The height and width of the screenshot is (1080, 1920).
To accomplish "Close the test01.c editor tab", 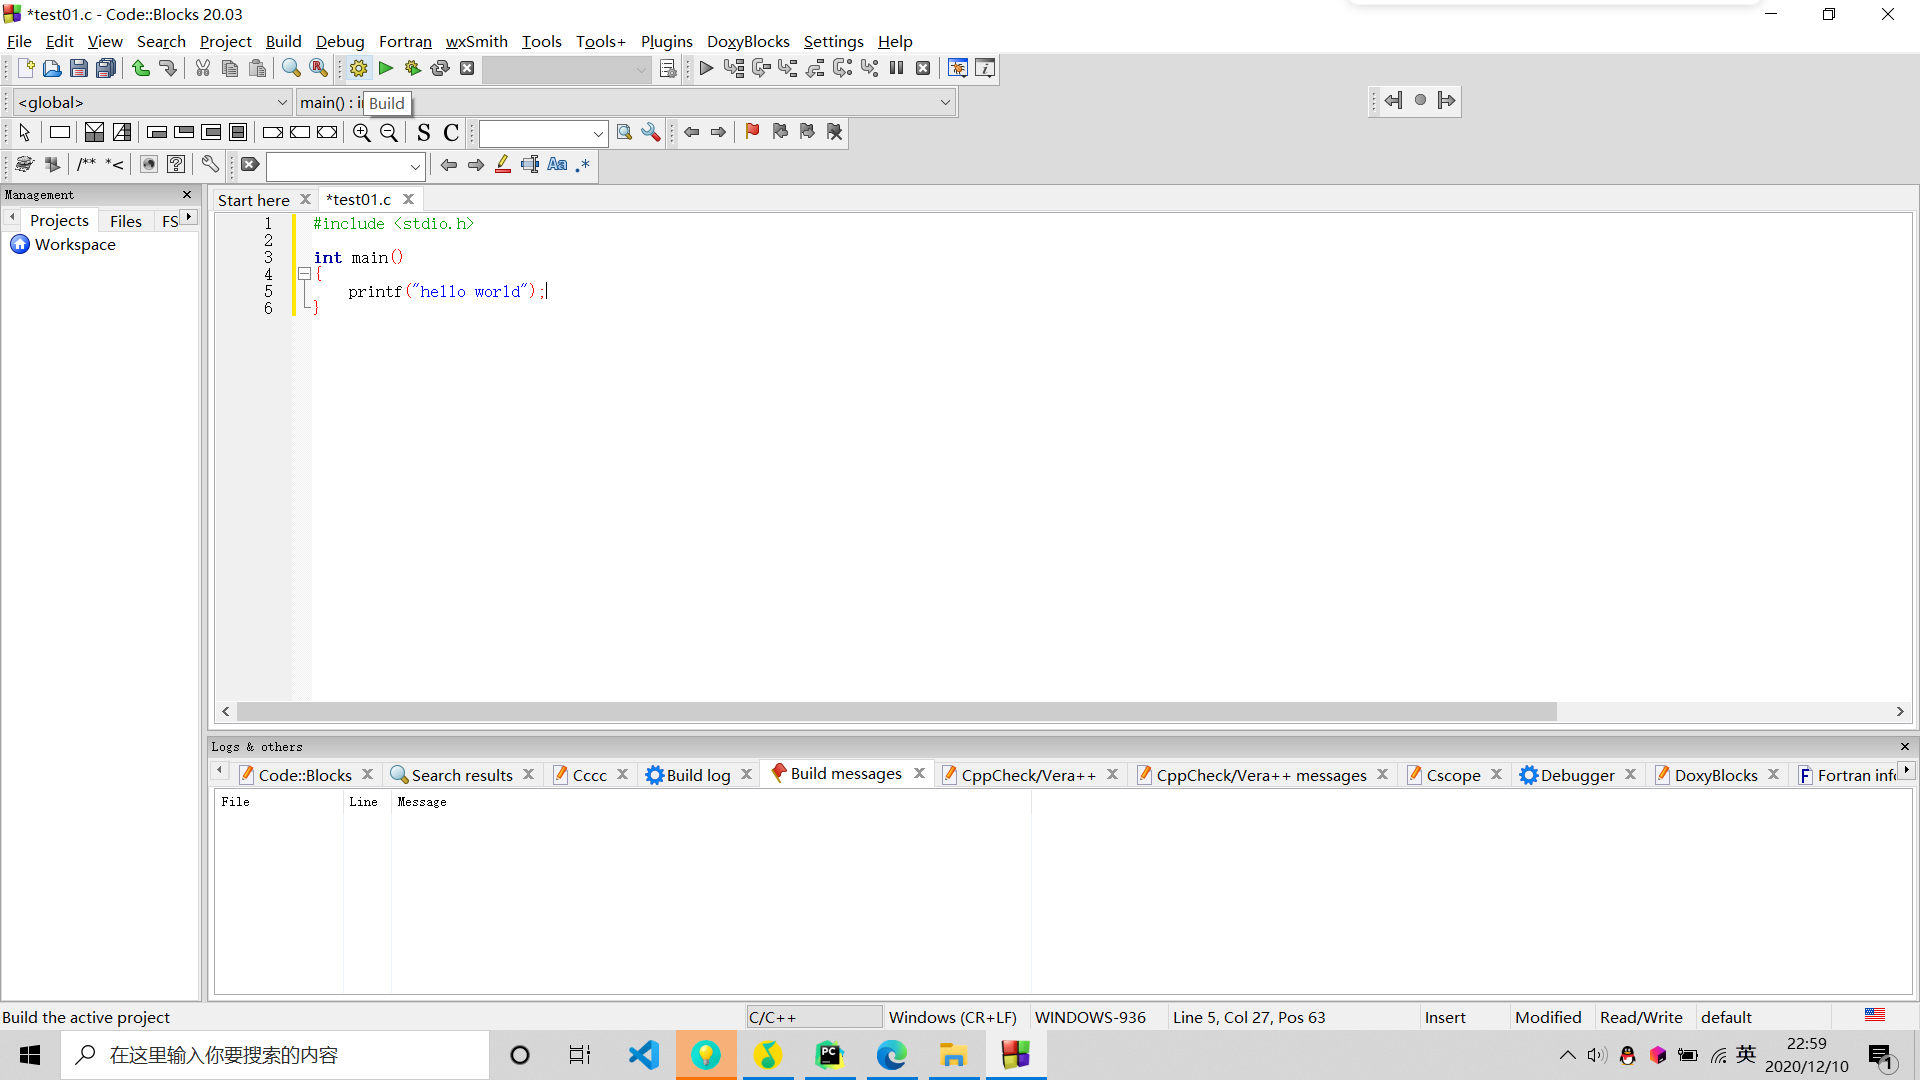I will coord(408,199).
